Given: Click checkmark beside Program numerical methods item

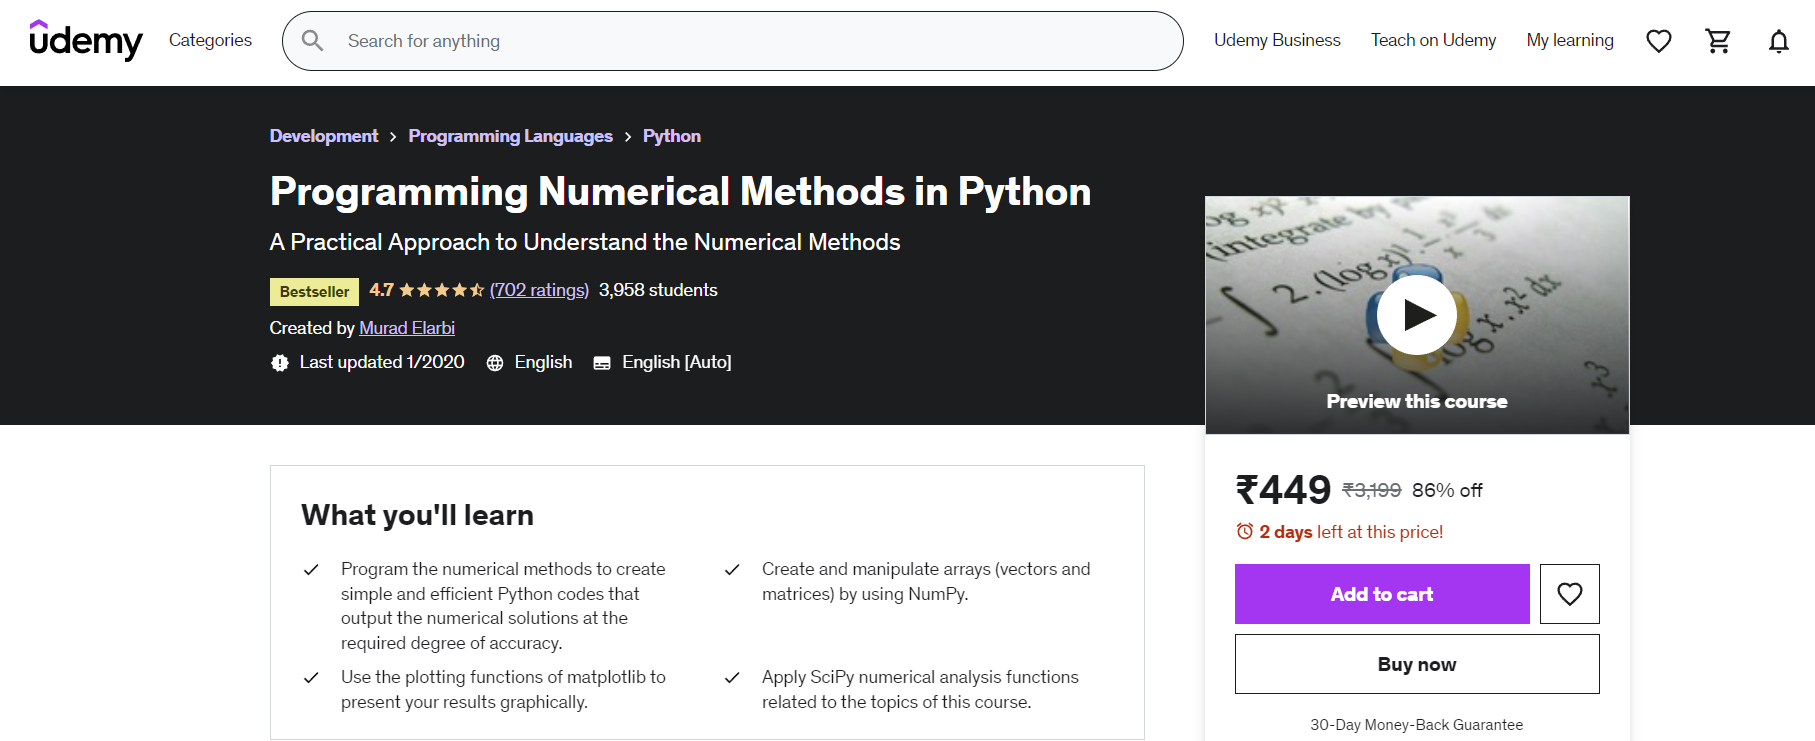Looking at the screenshot, I should (x=311, y=570).
